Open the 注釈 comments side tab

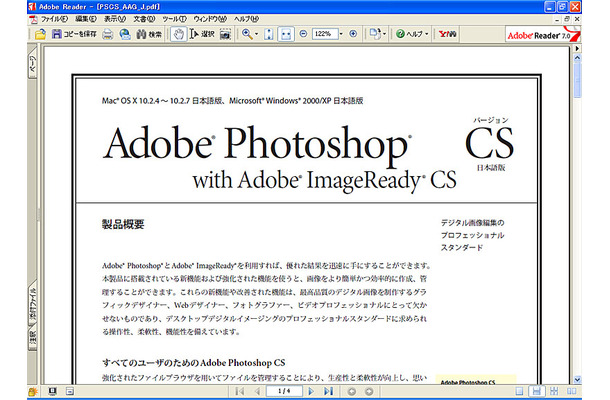33,339
